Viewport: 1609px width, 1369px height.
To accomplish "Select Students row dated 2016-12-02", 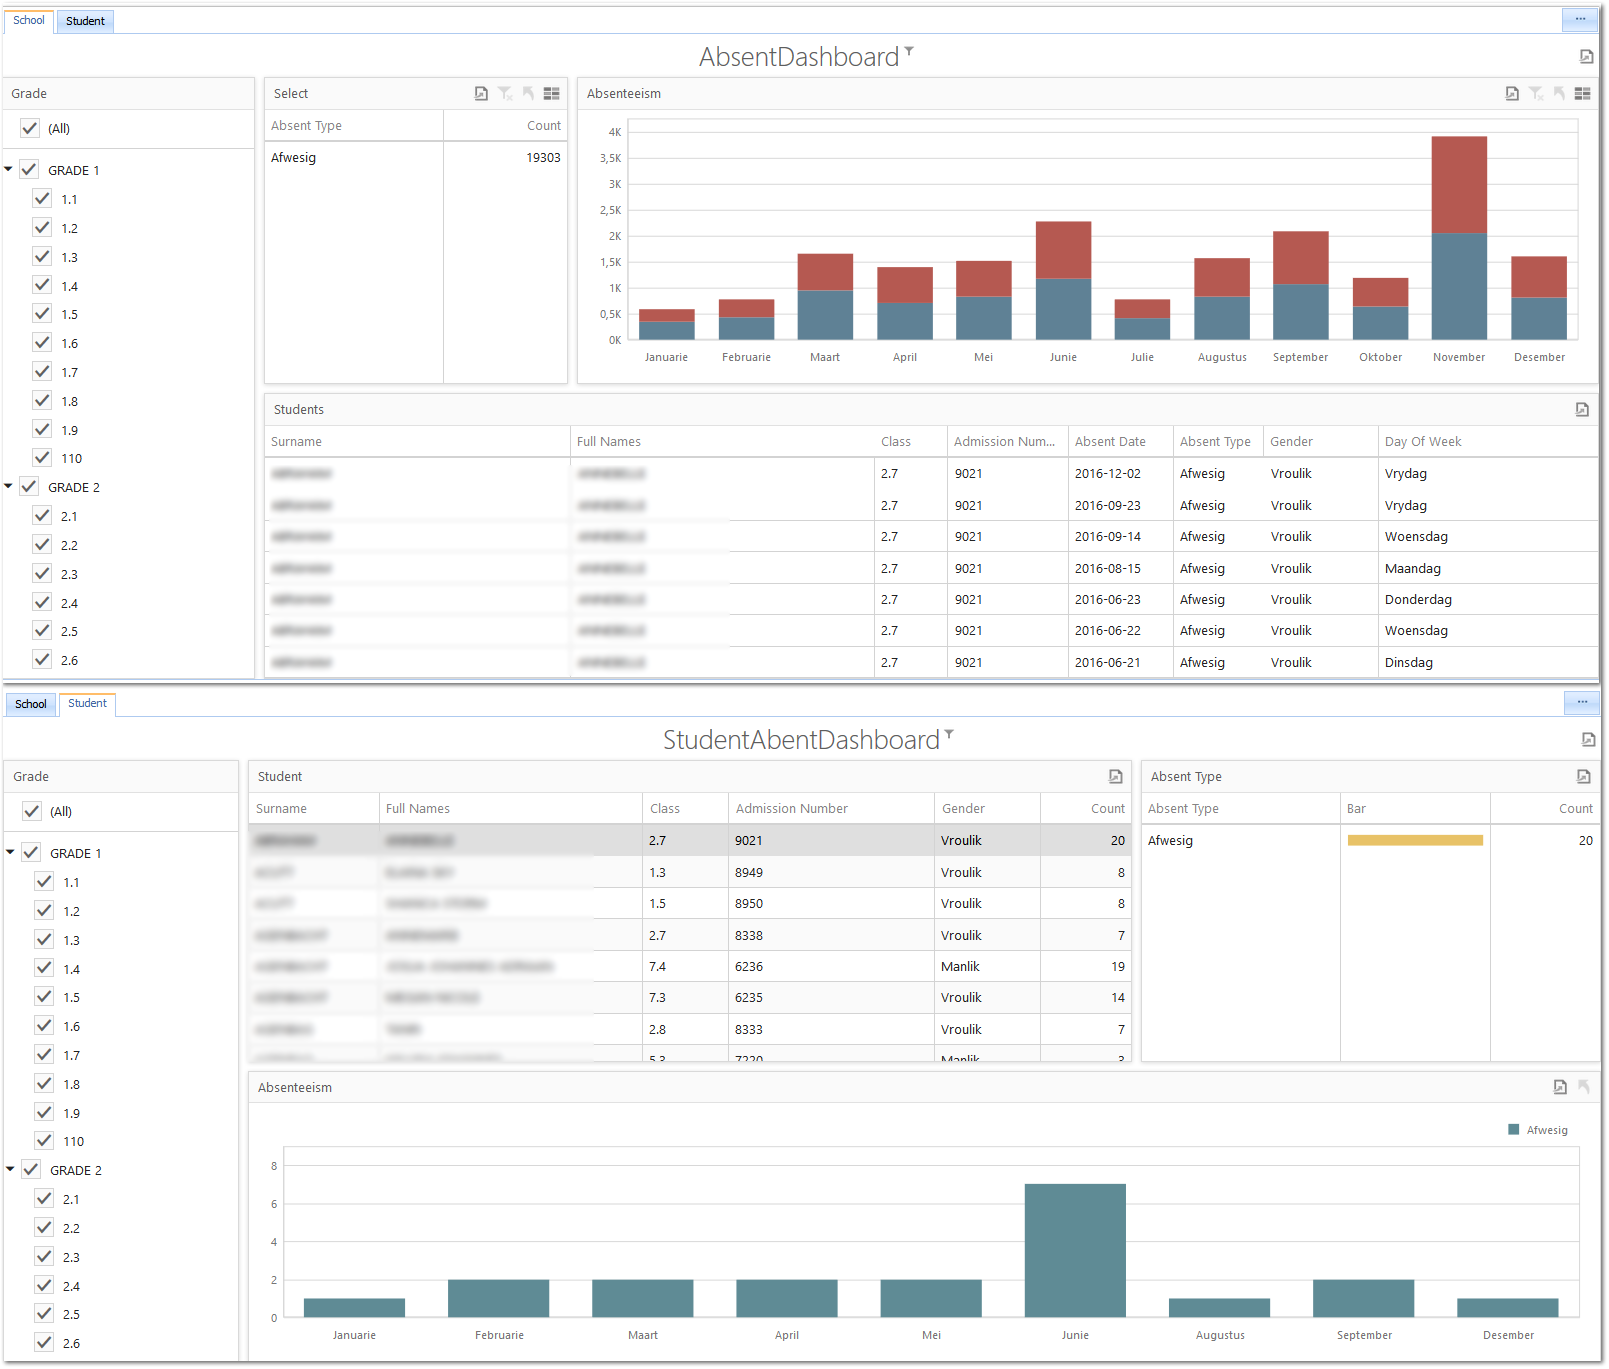I will (931, 473).
